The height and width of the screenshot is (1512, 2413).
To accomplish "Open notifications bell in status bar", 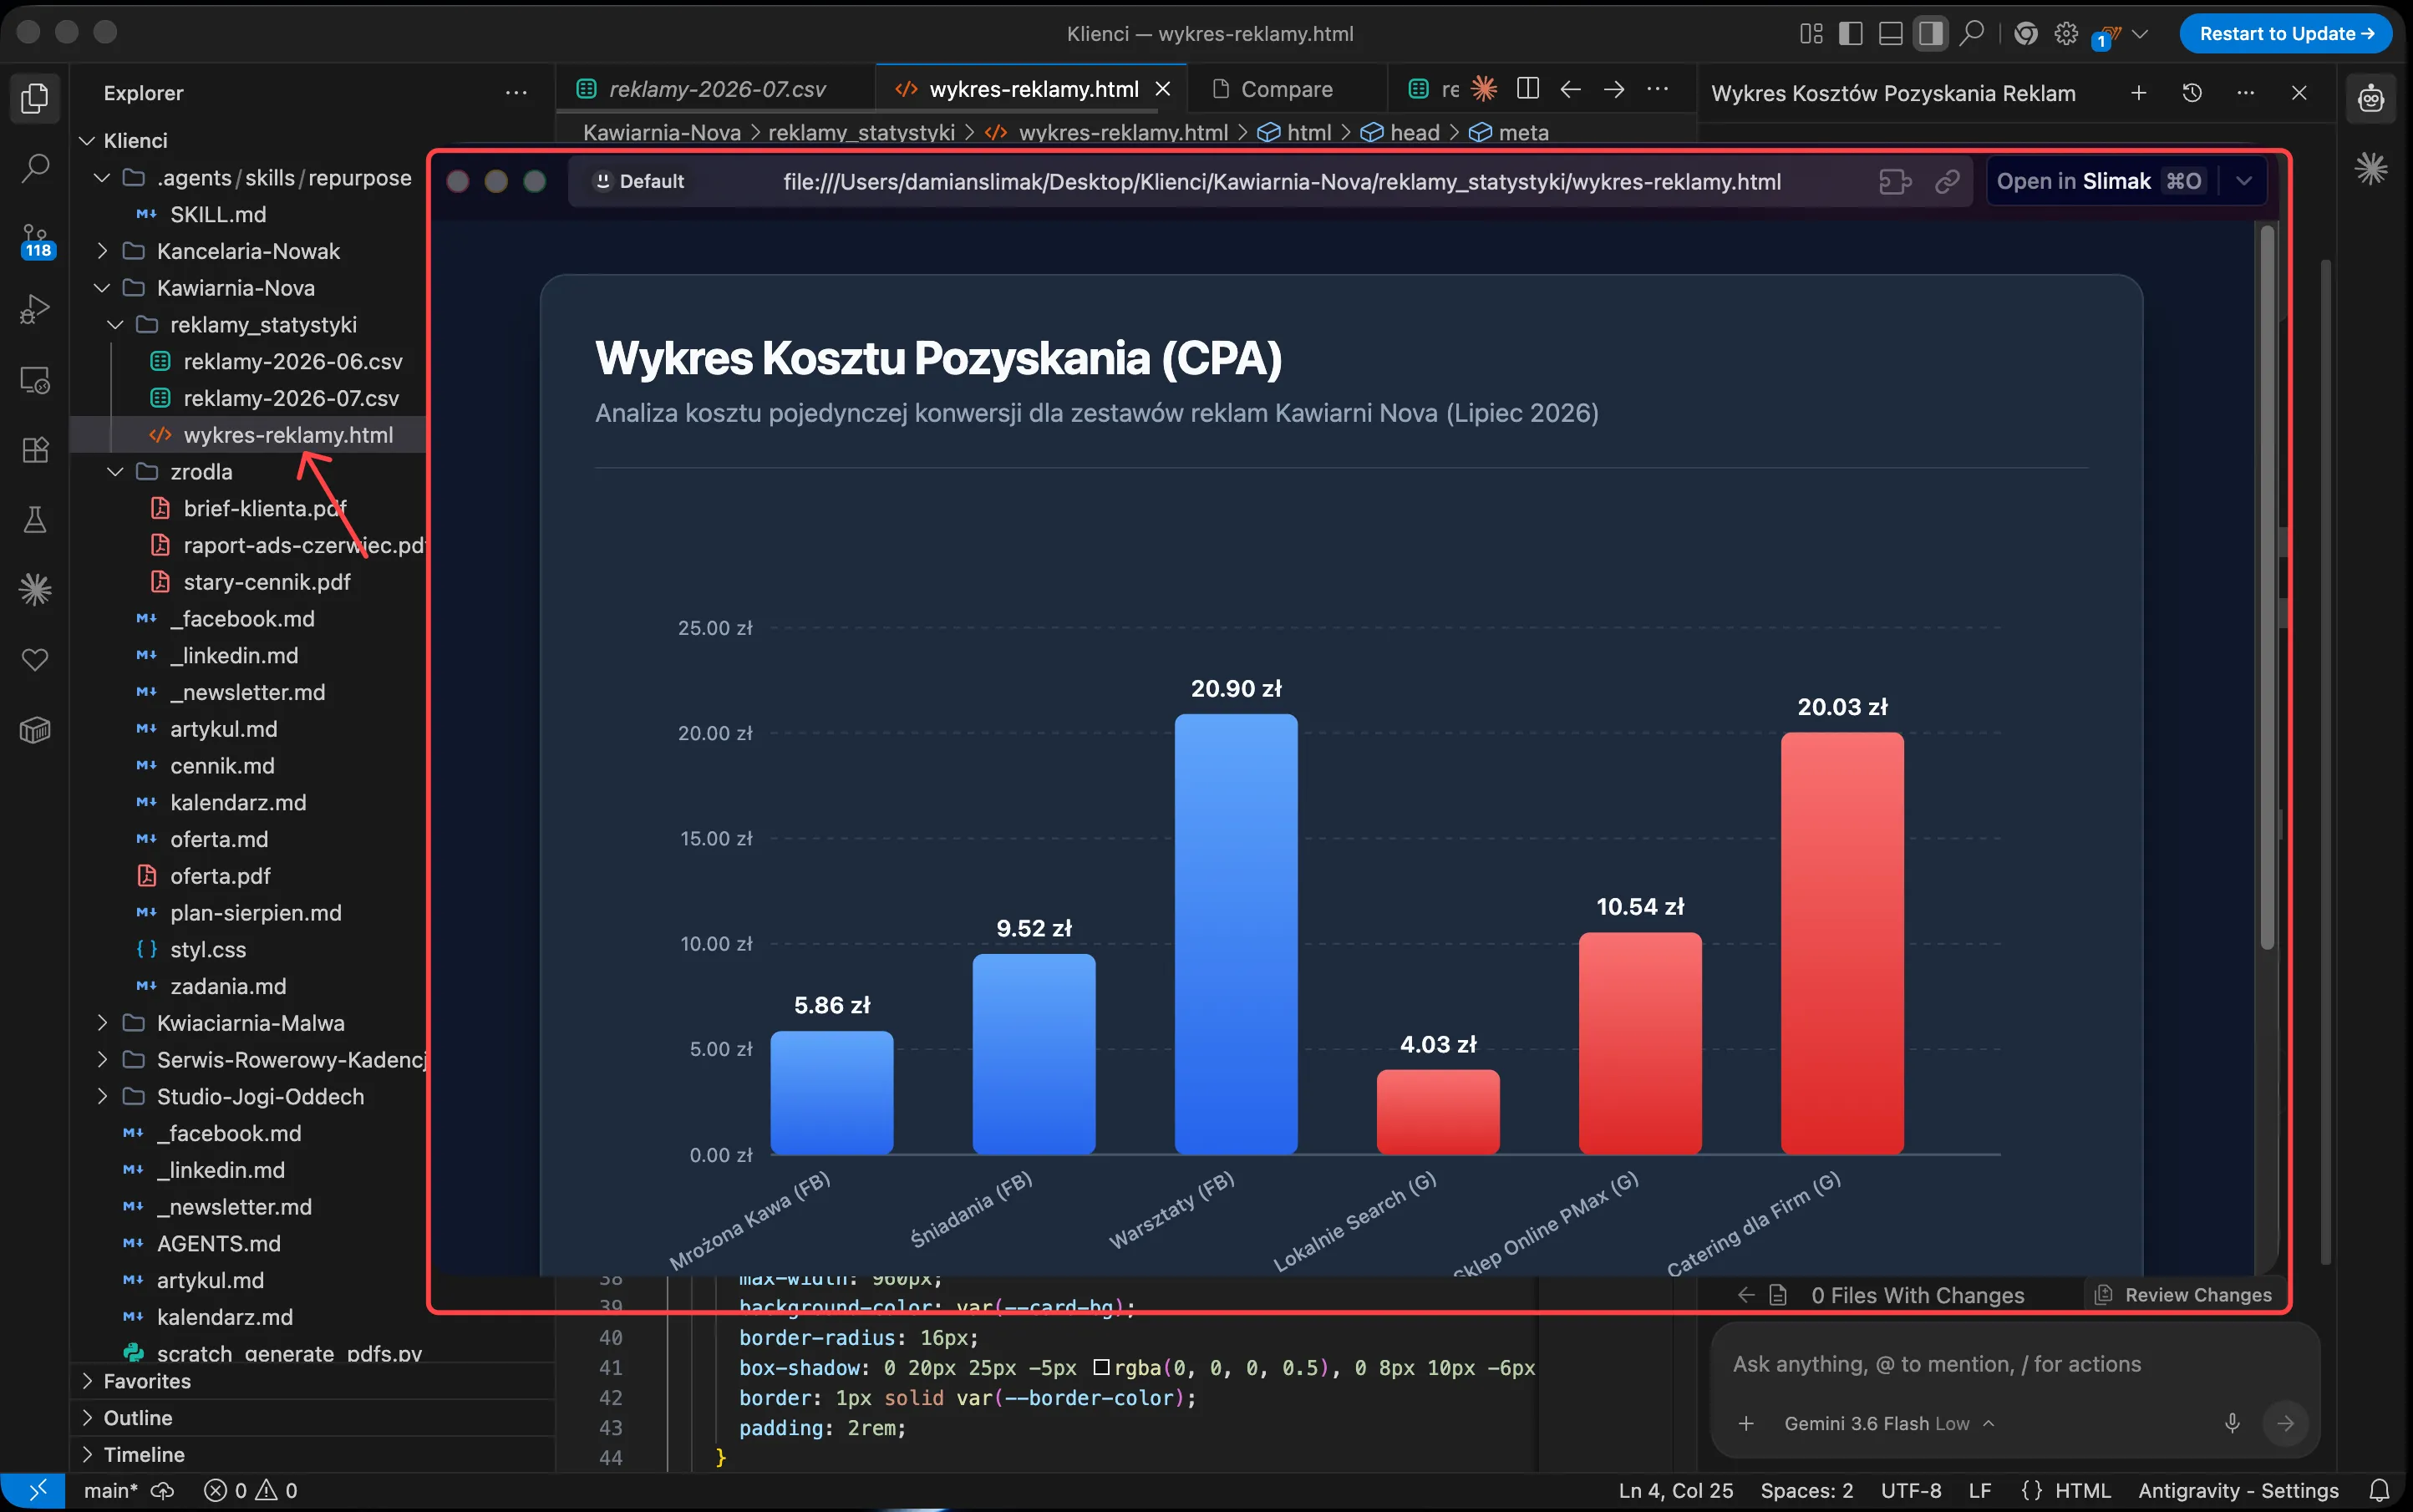I will click(2380, 1490).
